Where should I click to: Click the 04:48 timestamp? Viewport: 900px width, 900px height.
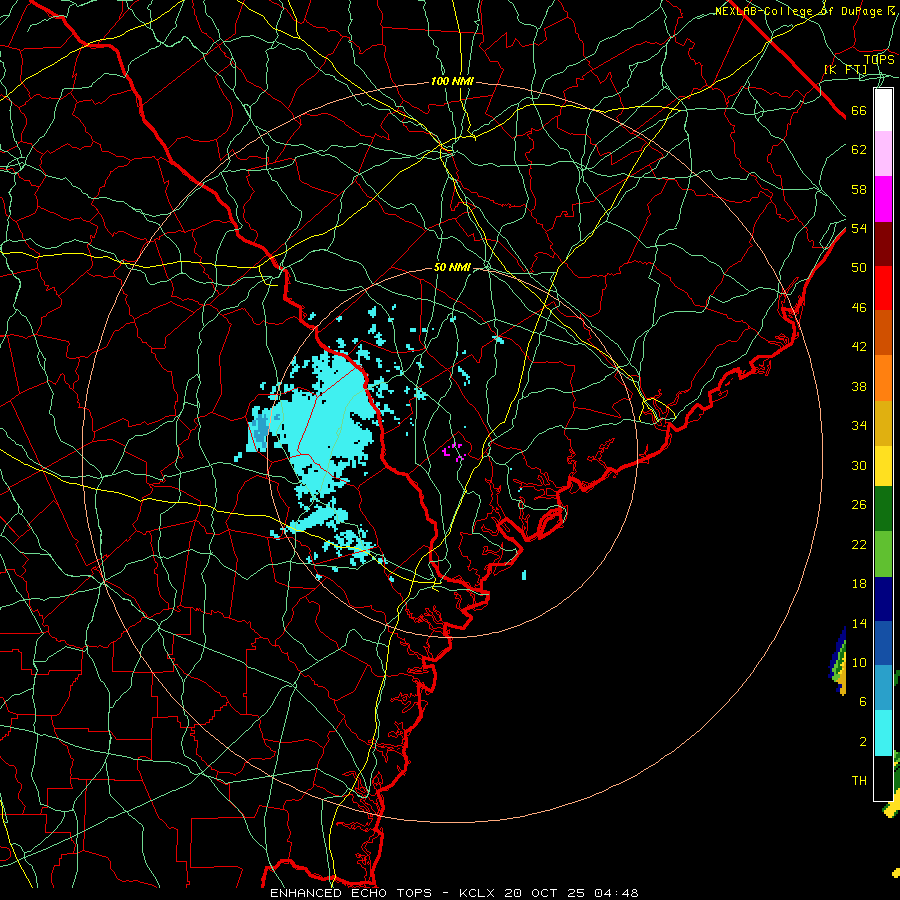[616, 893]
